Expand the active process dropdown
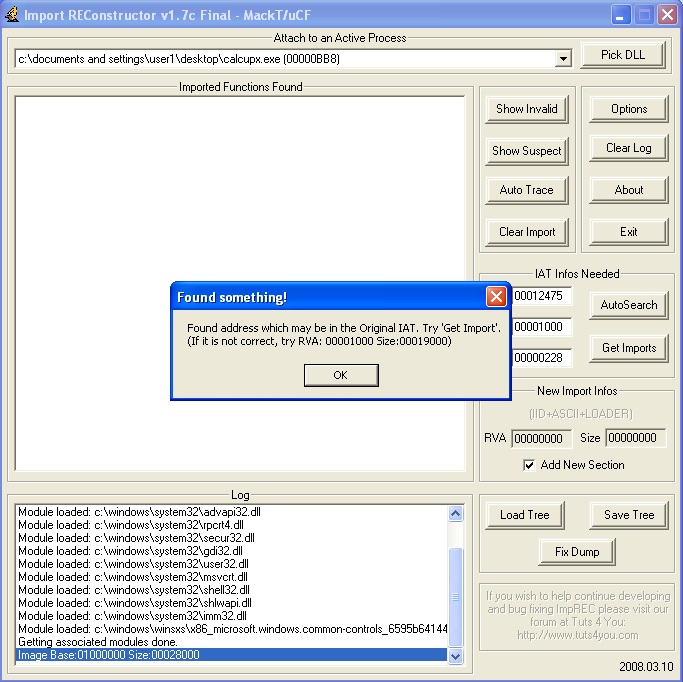 click(562, 59)
